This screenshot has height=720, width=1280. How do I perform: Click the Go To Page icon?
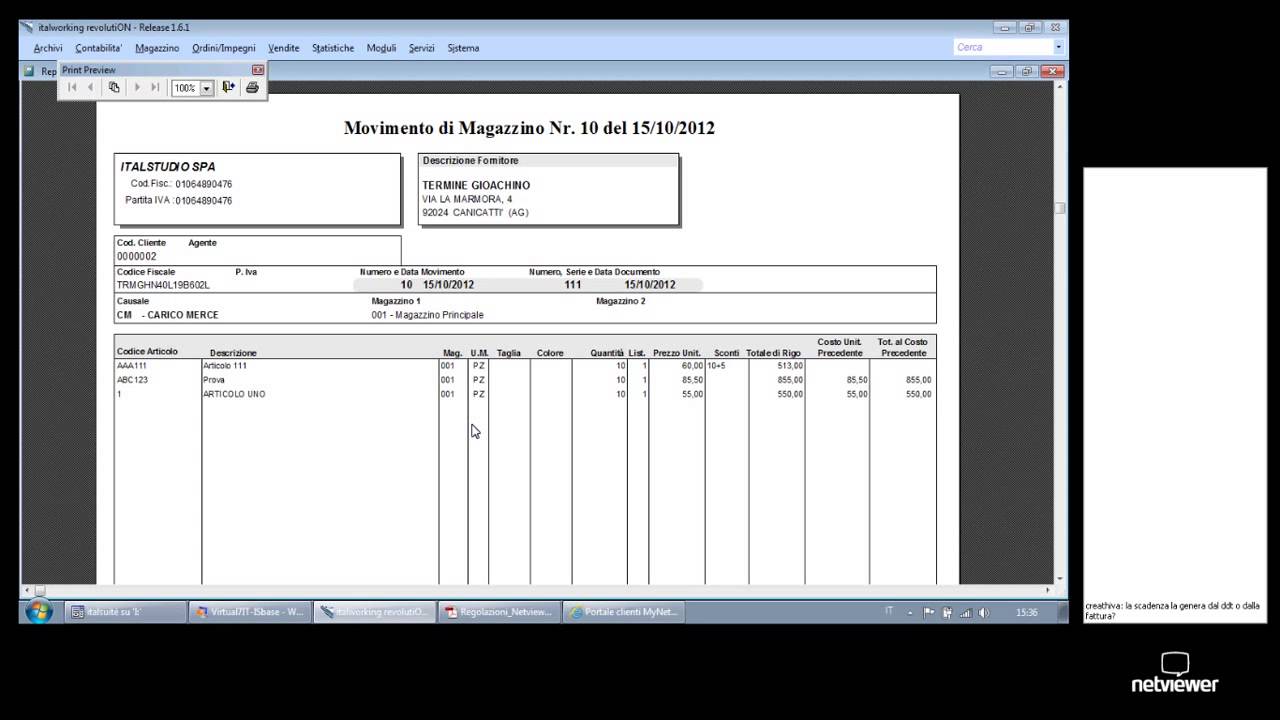(x=114, y=88)
